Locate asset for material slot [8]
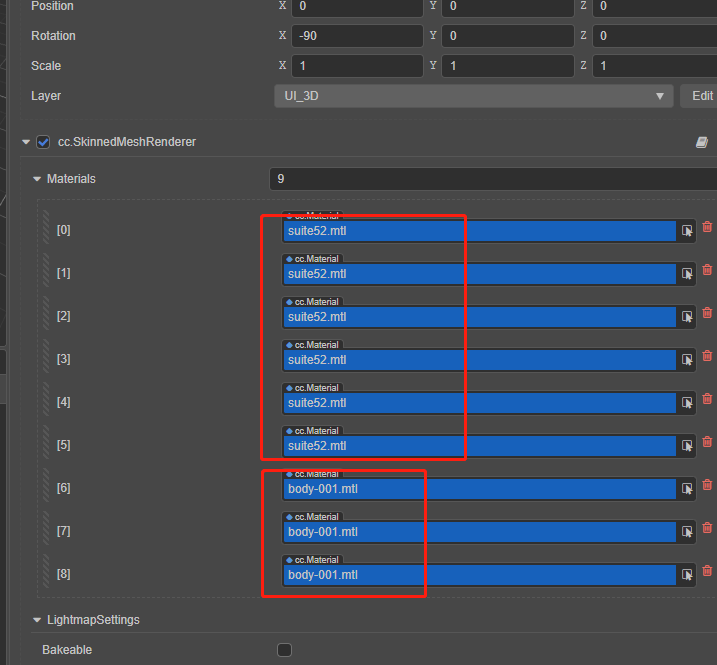717x665 pixels. (x=687, y=575)
